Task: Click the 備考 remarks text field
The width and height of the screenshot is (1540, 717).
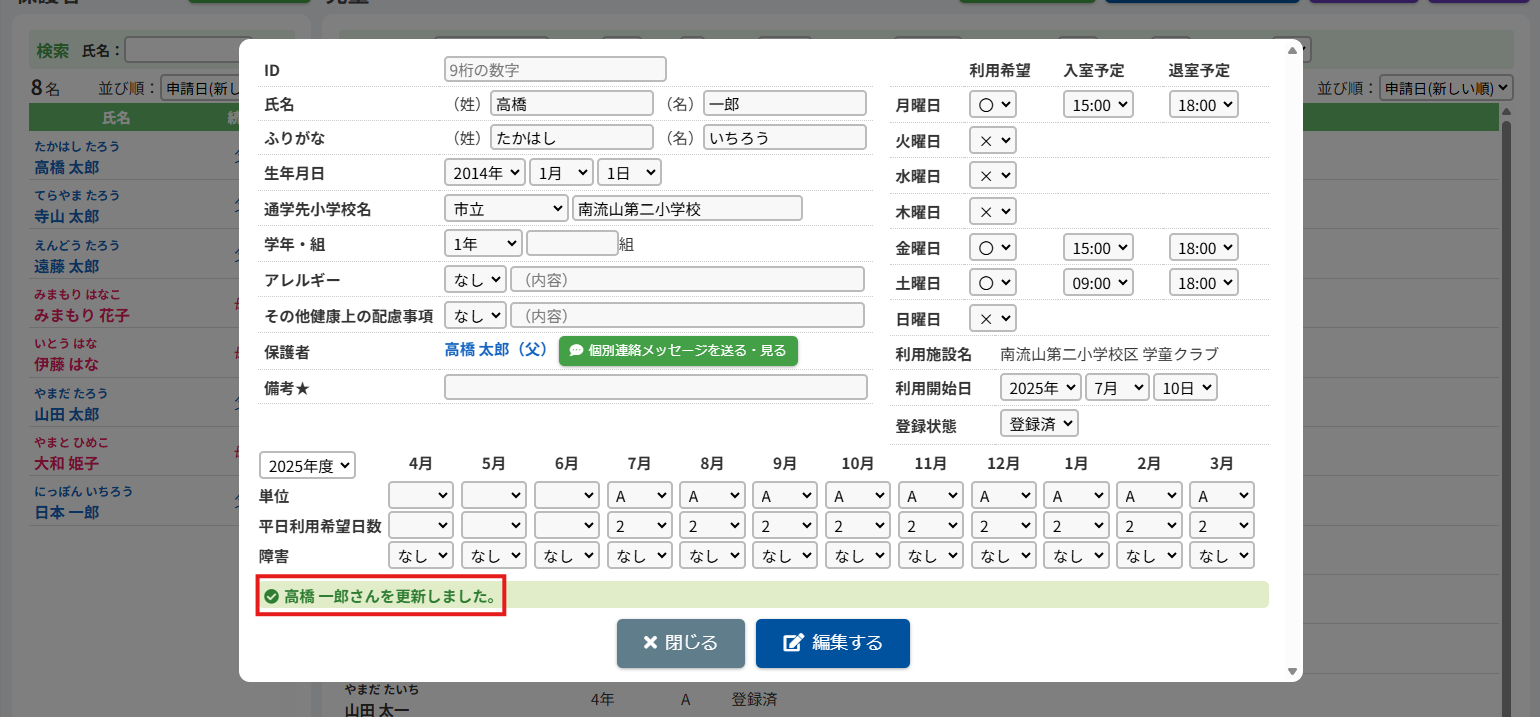Action: 656,387
